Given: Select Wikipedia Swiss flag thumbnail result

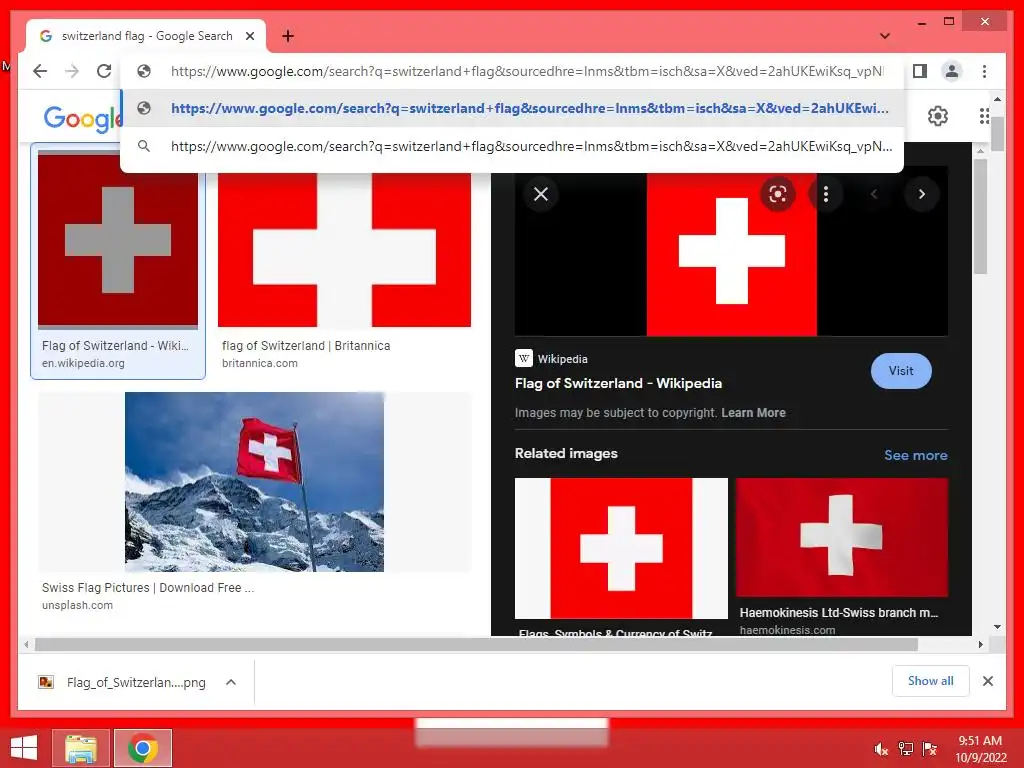Looking at the screenshot, I should click(x=118, y=240).
